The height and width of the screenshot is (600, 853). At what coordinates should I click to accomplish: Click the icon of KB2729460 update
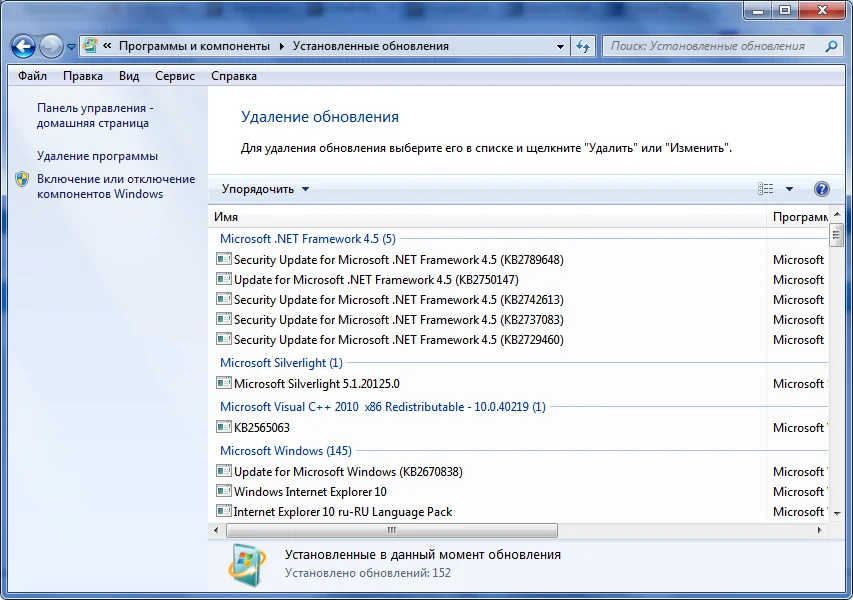(224, 339)
